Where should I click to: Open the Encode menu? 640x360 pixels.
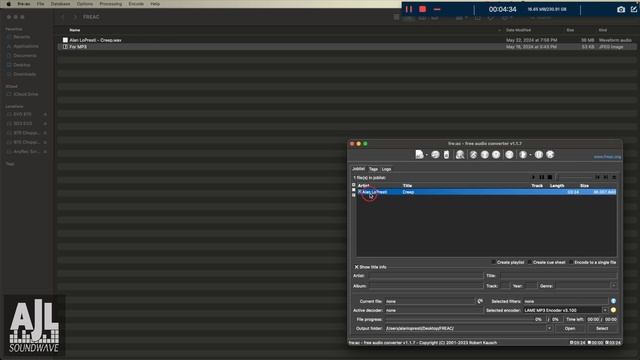136,4
